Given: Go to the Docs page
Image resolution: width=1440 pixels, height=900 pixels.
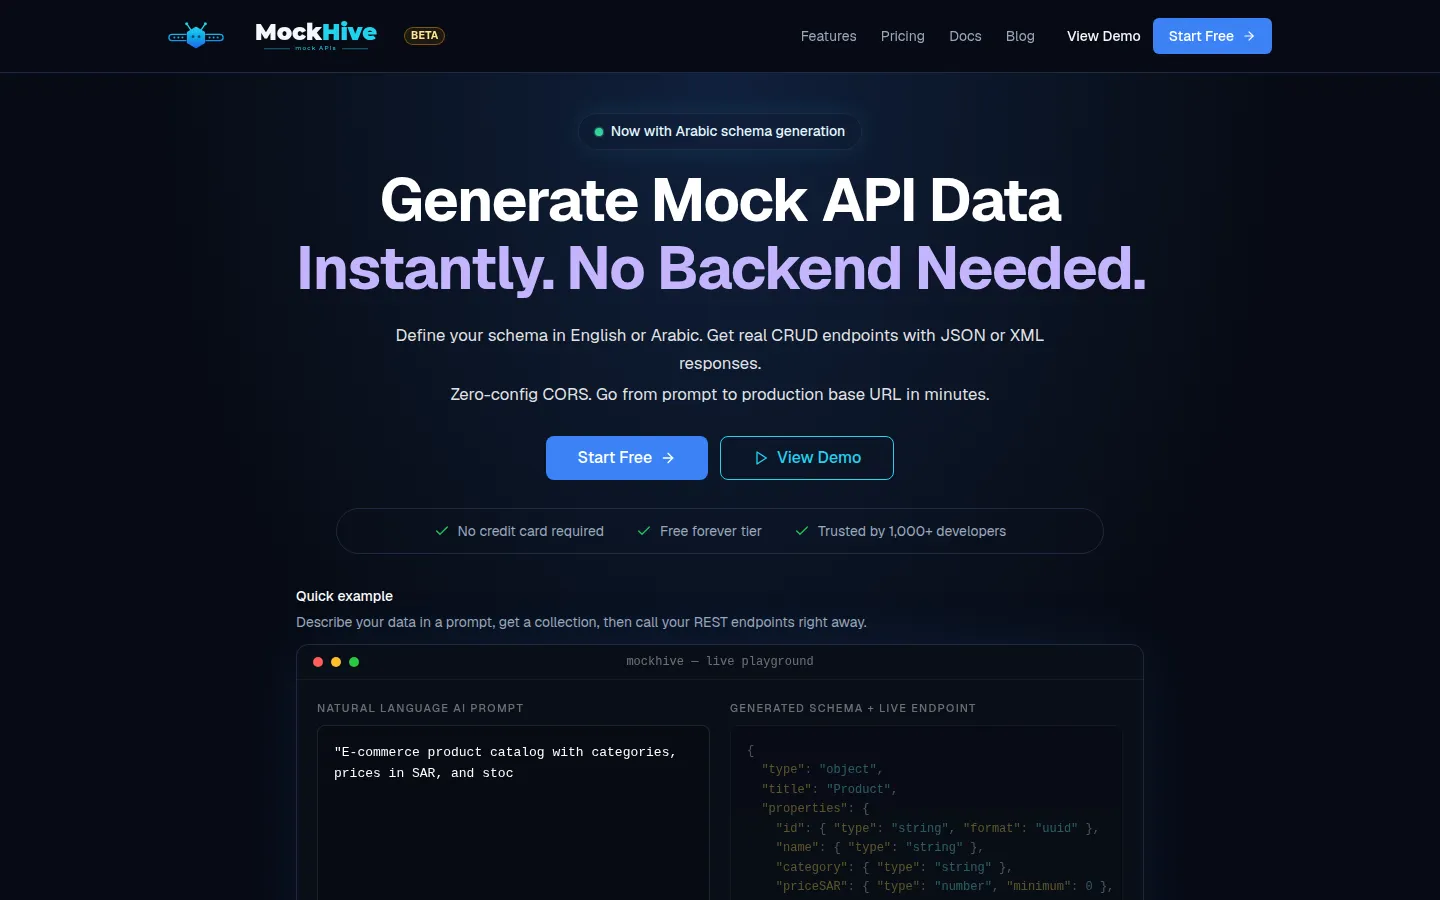Looking at the screenshot, I should click(965, 36).
